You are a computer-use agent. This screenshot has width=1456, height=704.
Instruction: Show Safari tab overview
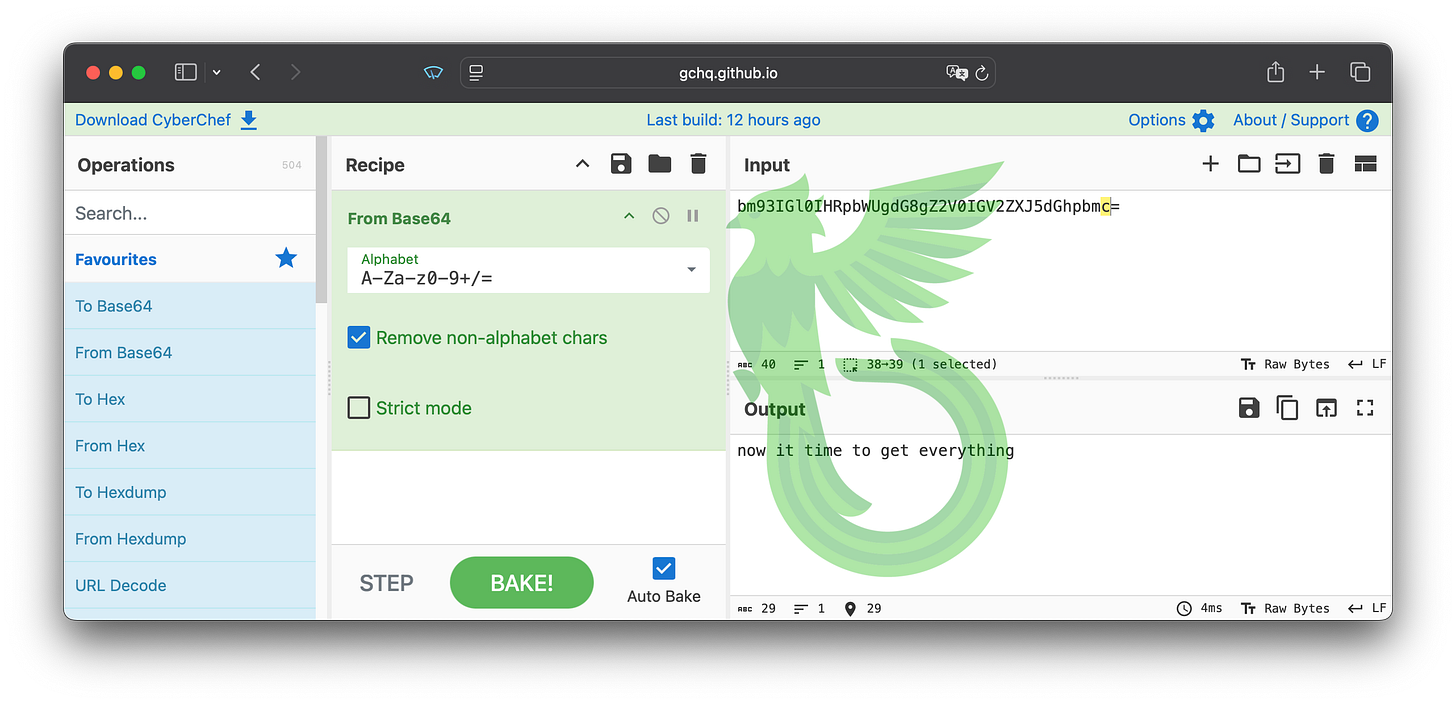pos(1360,72)
